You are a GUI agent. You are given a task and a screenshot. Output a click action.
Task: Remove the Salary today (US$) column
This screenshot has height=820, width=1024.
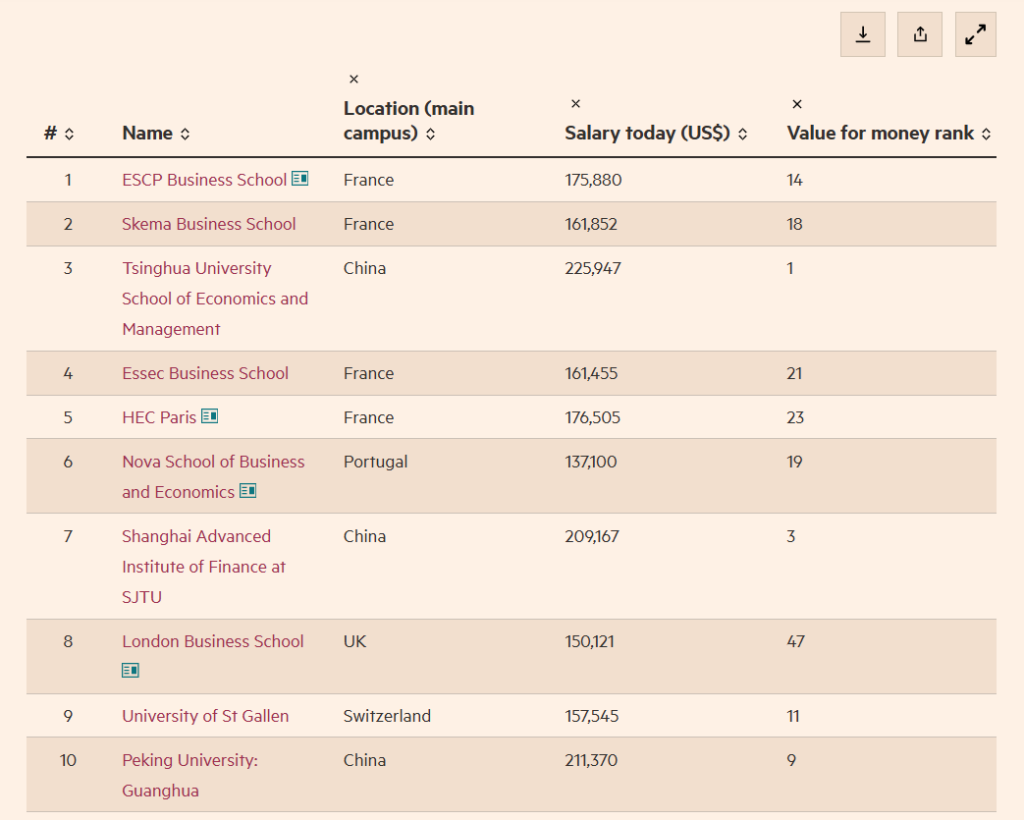click(575, 103)
